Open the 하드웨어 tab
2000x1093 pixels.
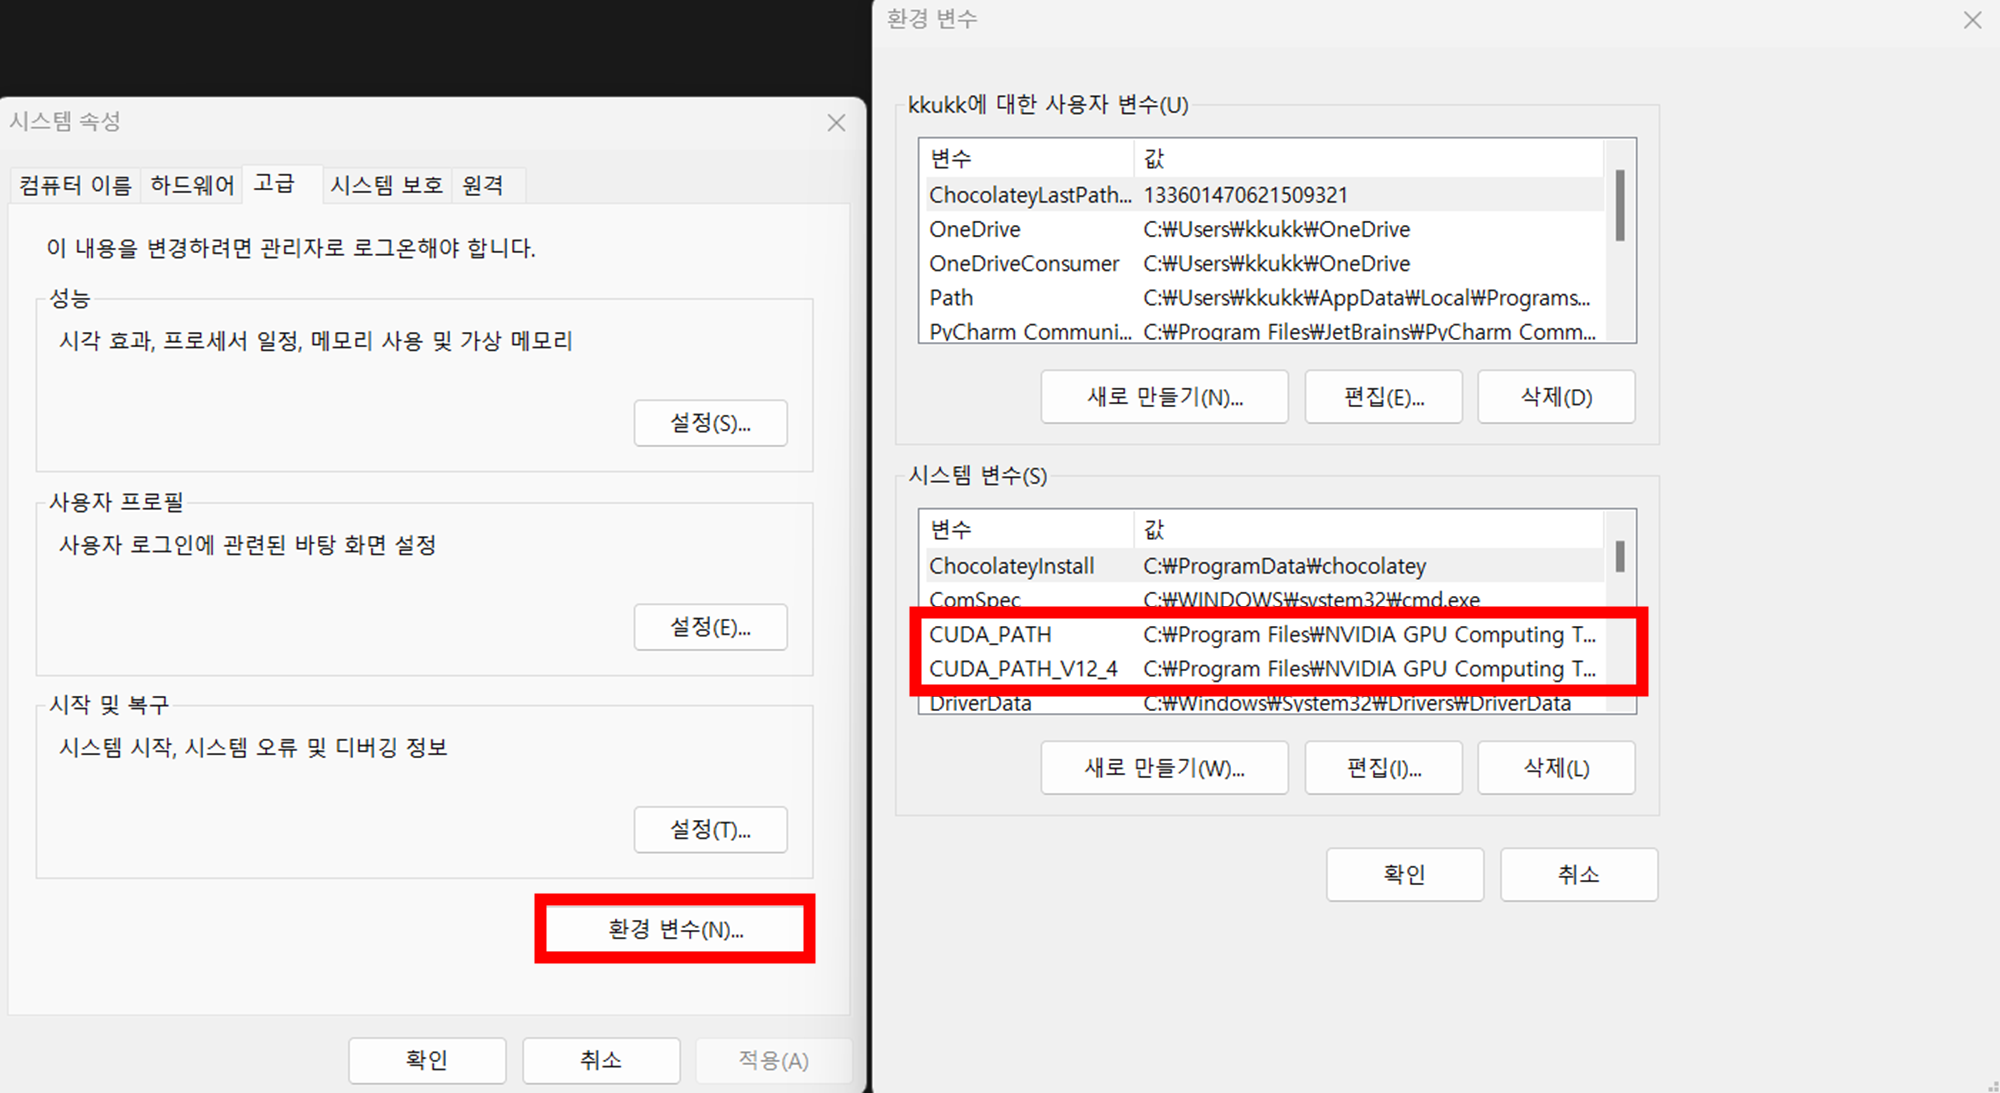coord(192,185)
